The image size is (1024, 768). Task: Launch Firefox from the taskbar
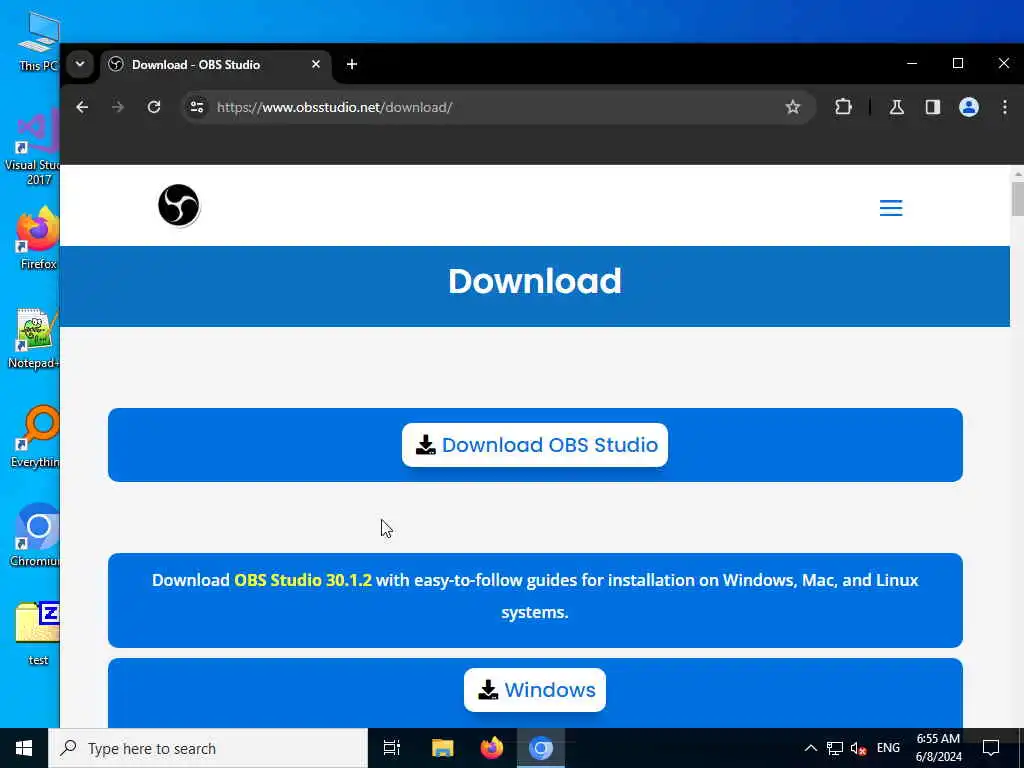[492, 748]
